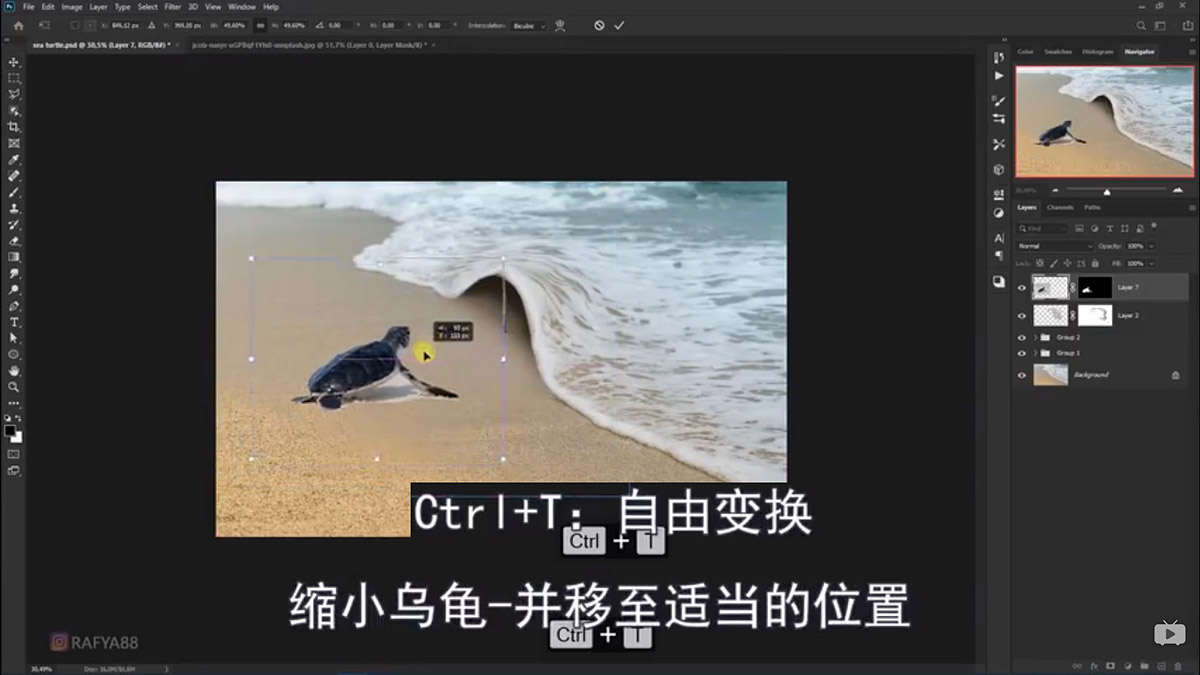
Task: Open the Lasso tool
Action: pos(14,93)
